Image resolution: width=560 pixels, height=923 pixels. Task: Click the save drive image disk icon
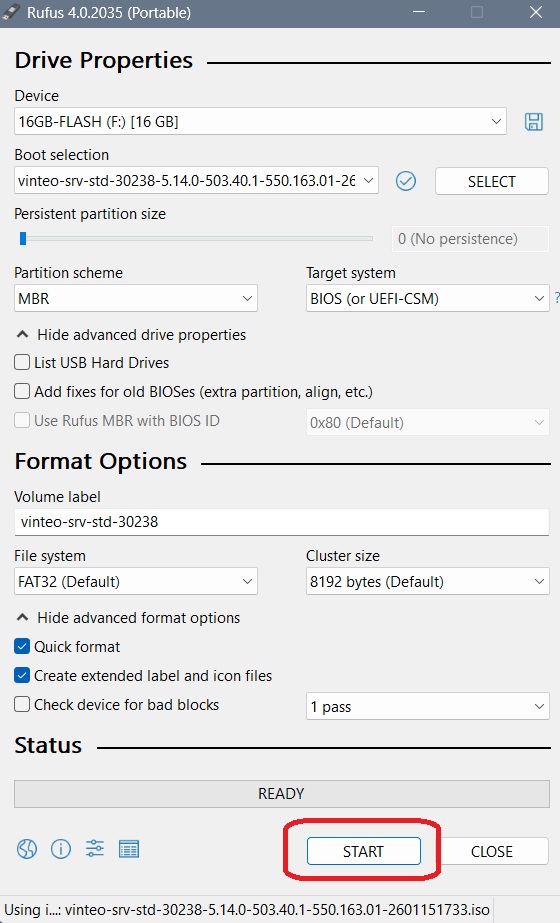534,122
